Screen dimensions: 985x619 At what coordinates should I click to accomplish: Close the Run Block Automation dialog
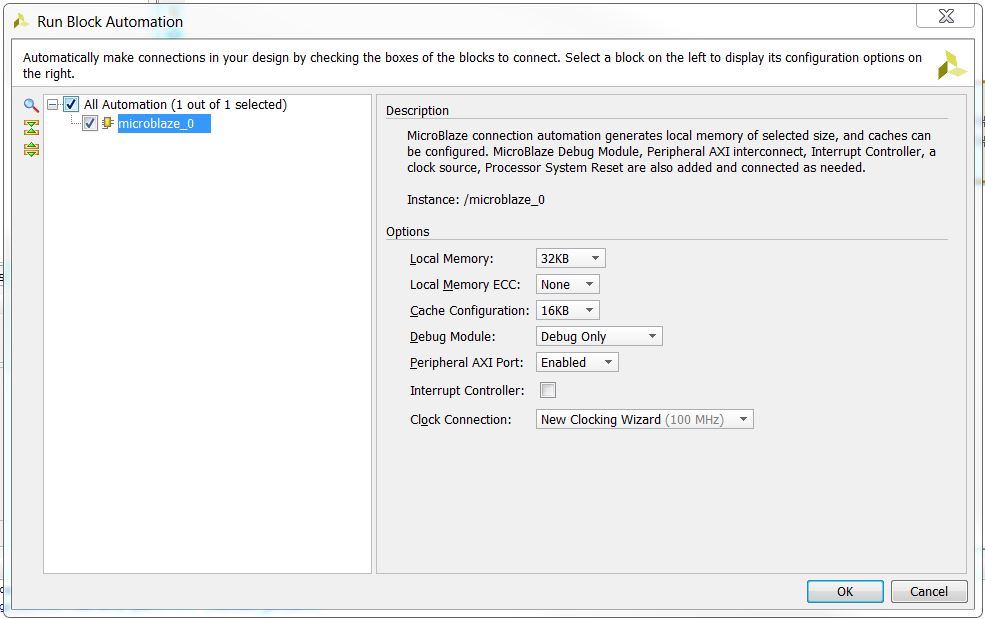(945, 16)
